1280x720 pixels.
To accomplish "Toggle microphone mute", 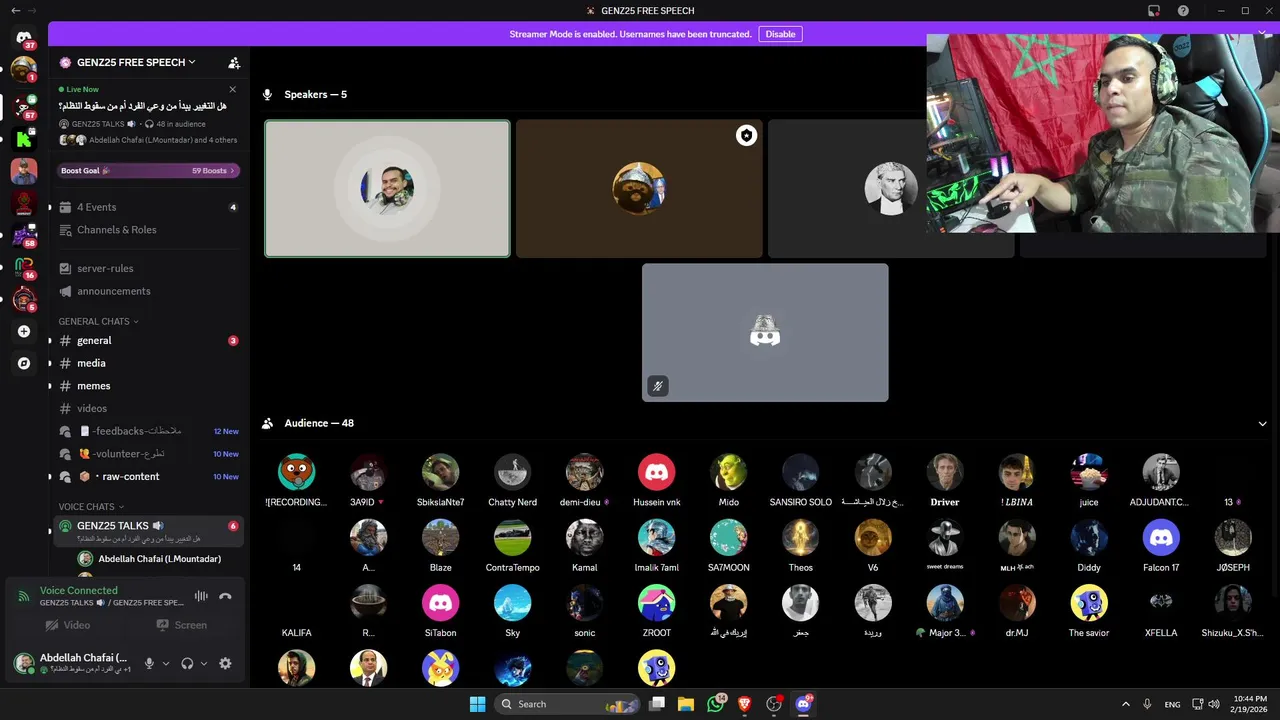I will click(149, 663).
